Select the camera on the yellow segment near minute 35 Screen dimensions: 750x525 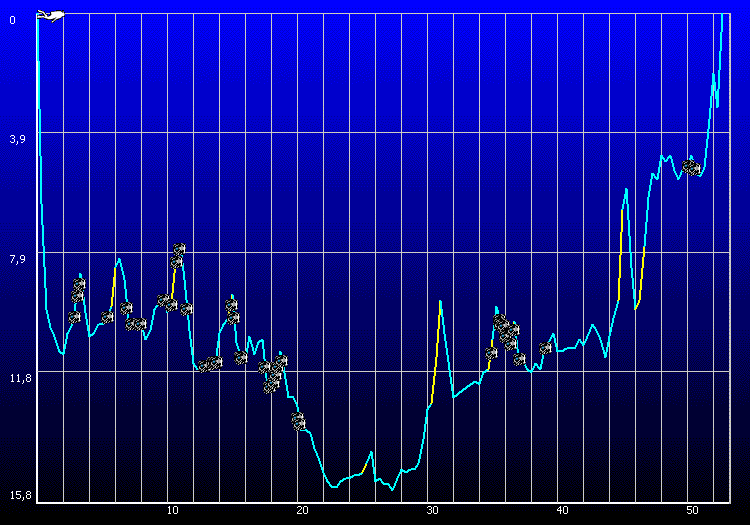(x=491, y=353)
